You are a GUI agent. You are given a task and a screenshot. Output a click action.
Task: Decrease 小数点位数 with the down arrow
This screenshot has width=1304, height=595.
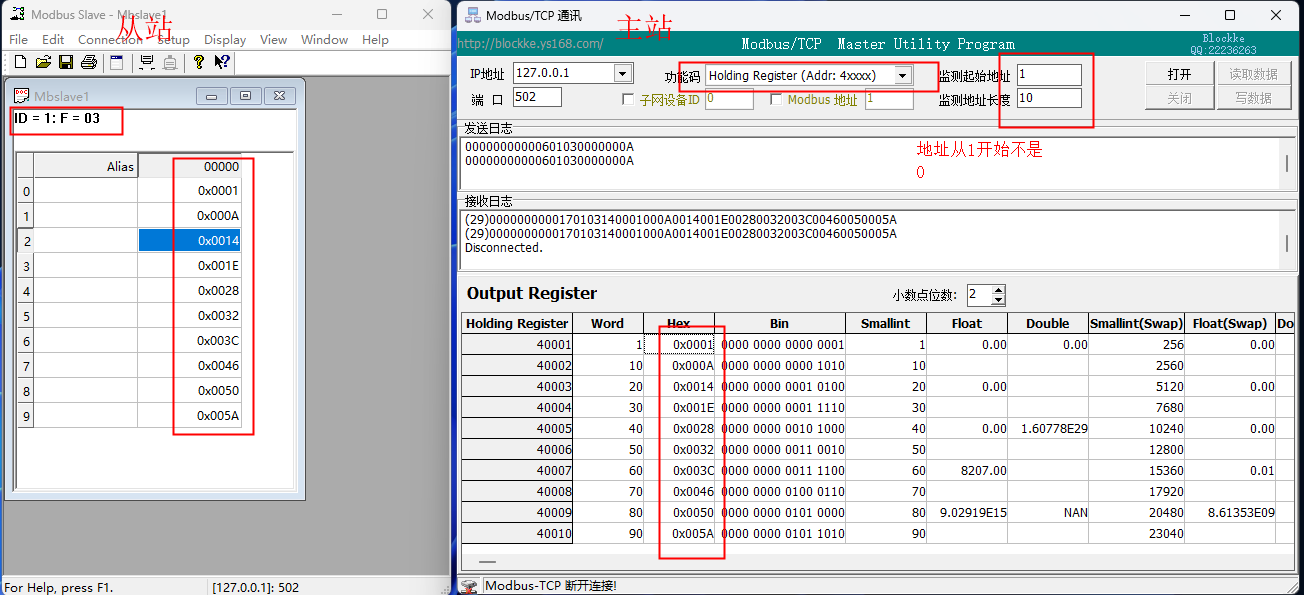998,300
